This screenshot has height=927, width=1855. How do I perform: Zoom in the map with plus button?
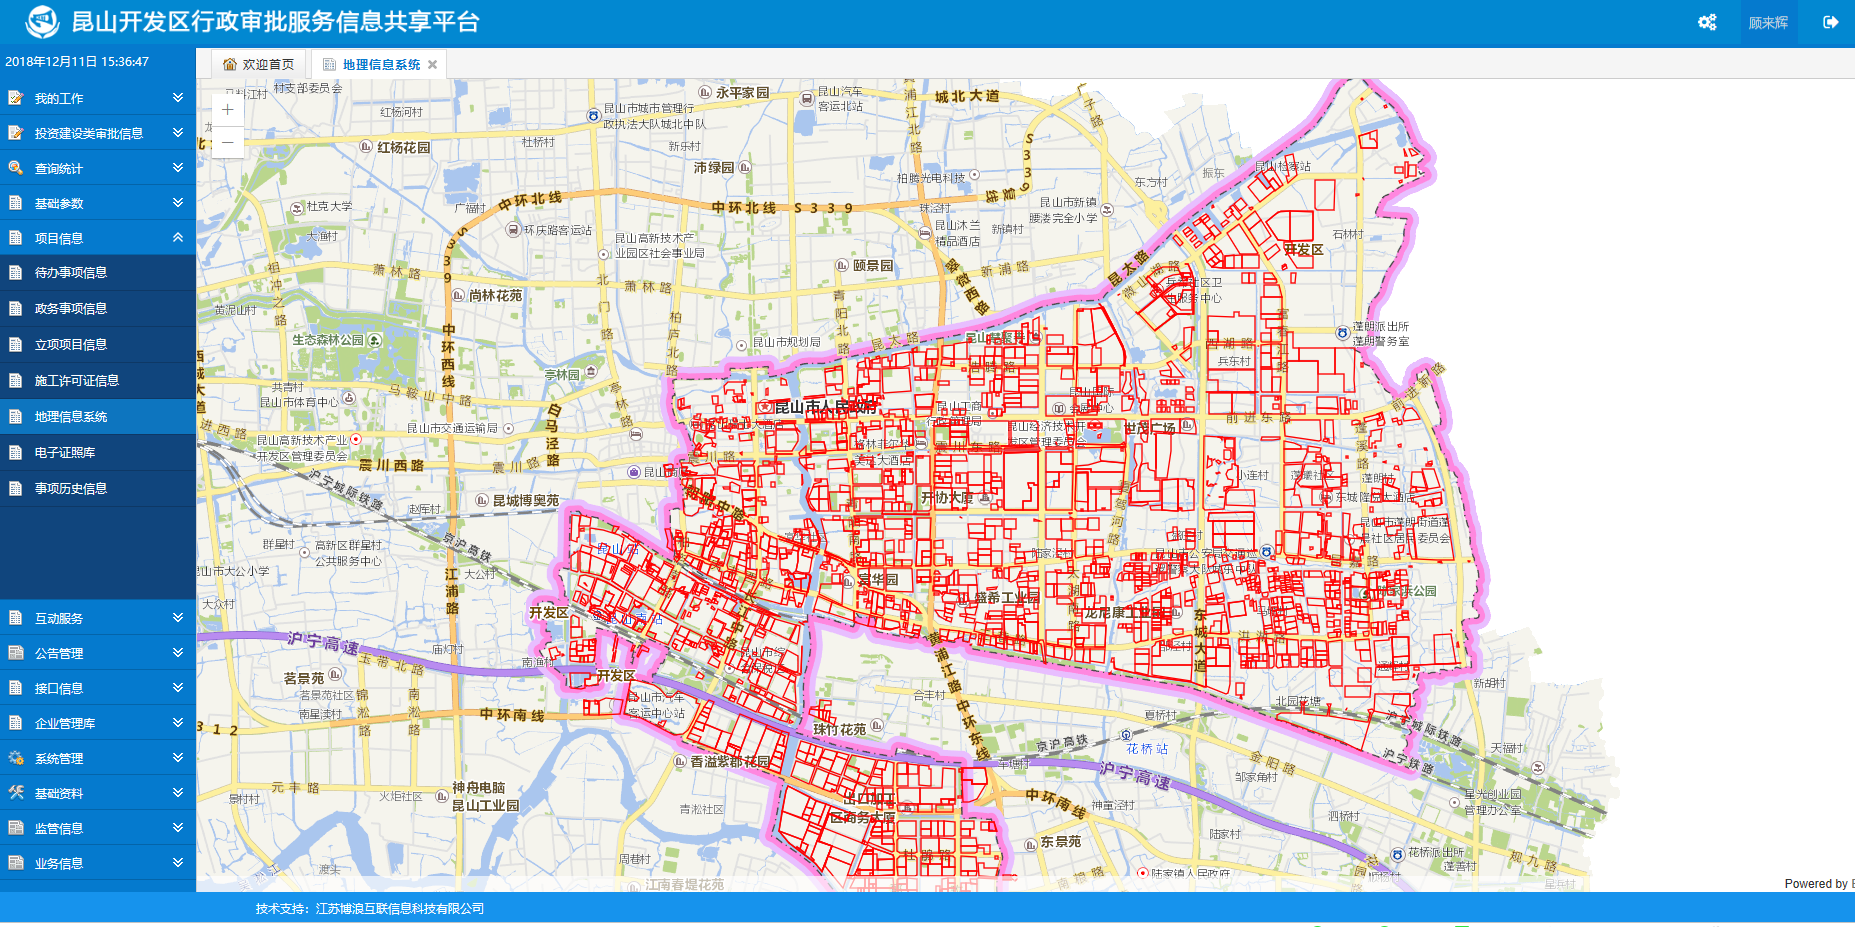(x=228, y=110)
